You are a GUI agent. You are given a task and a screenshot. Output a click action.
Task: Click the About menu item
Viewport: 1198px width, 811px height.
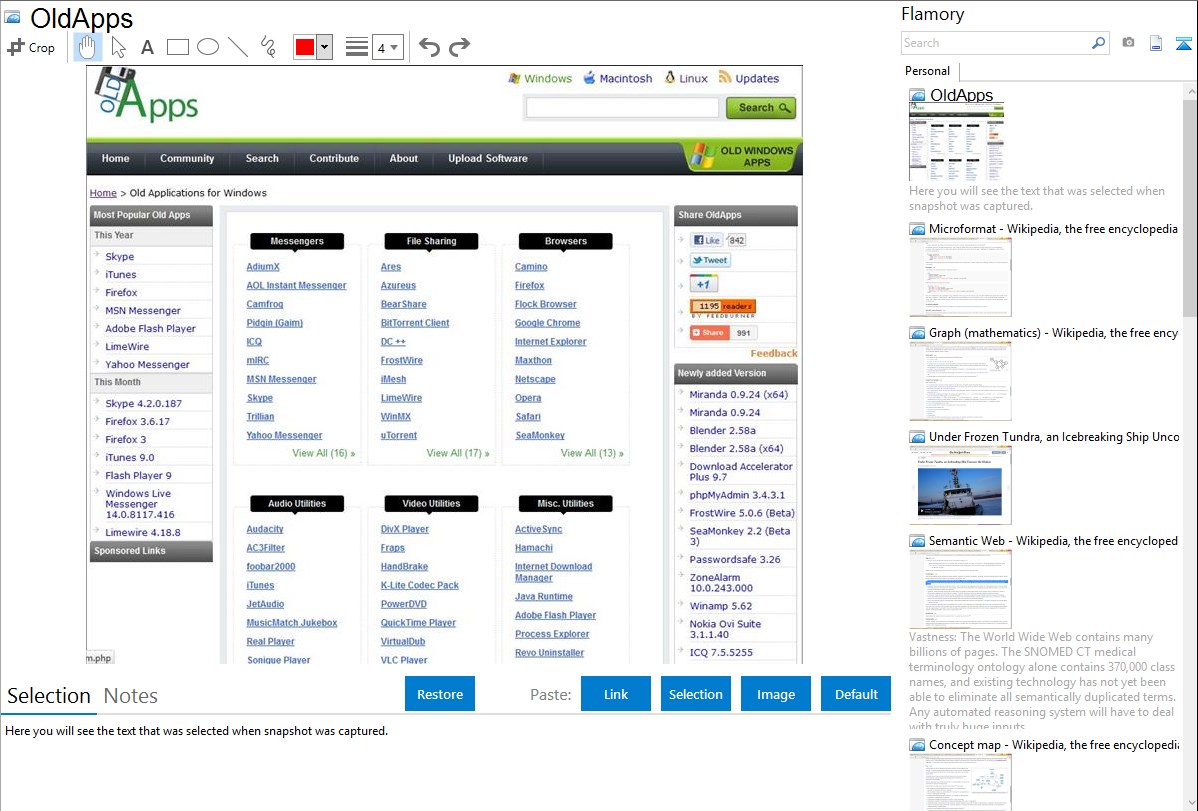[403, 158]
